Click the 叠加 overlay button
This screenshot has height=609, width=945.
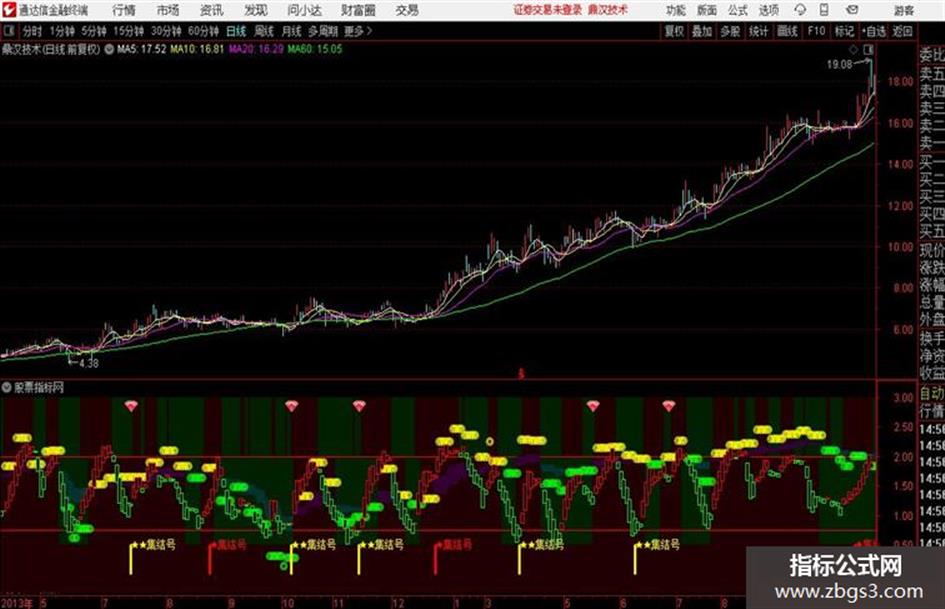[702, 31]
